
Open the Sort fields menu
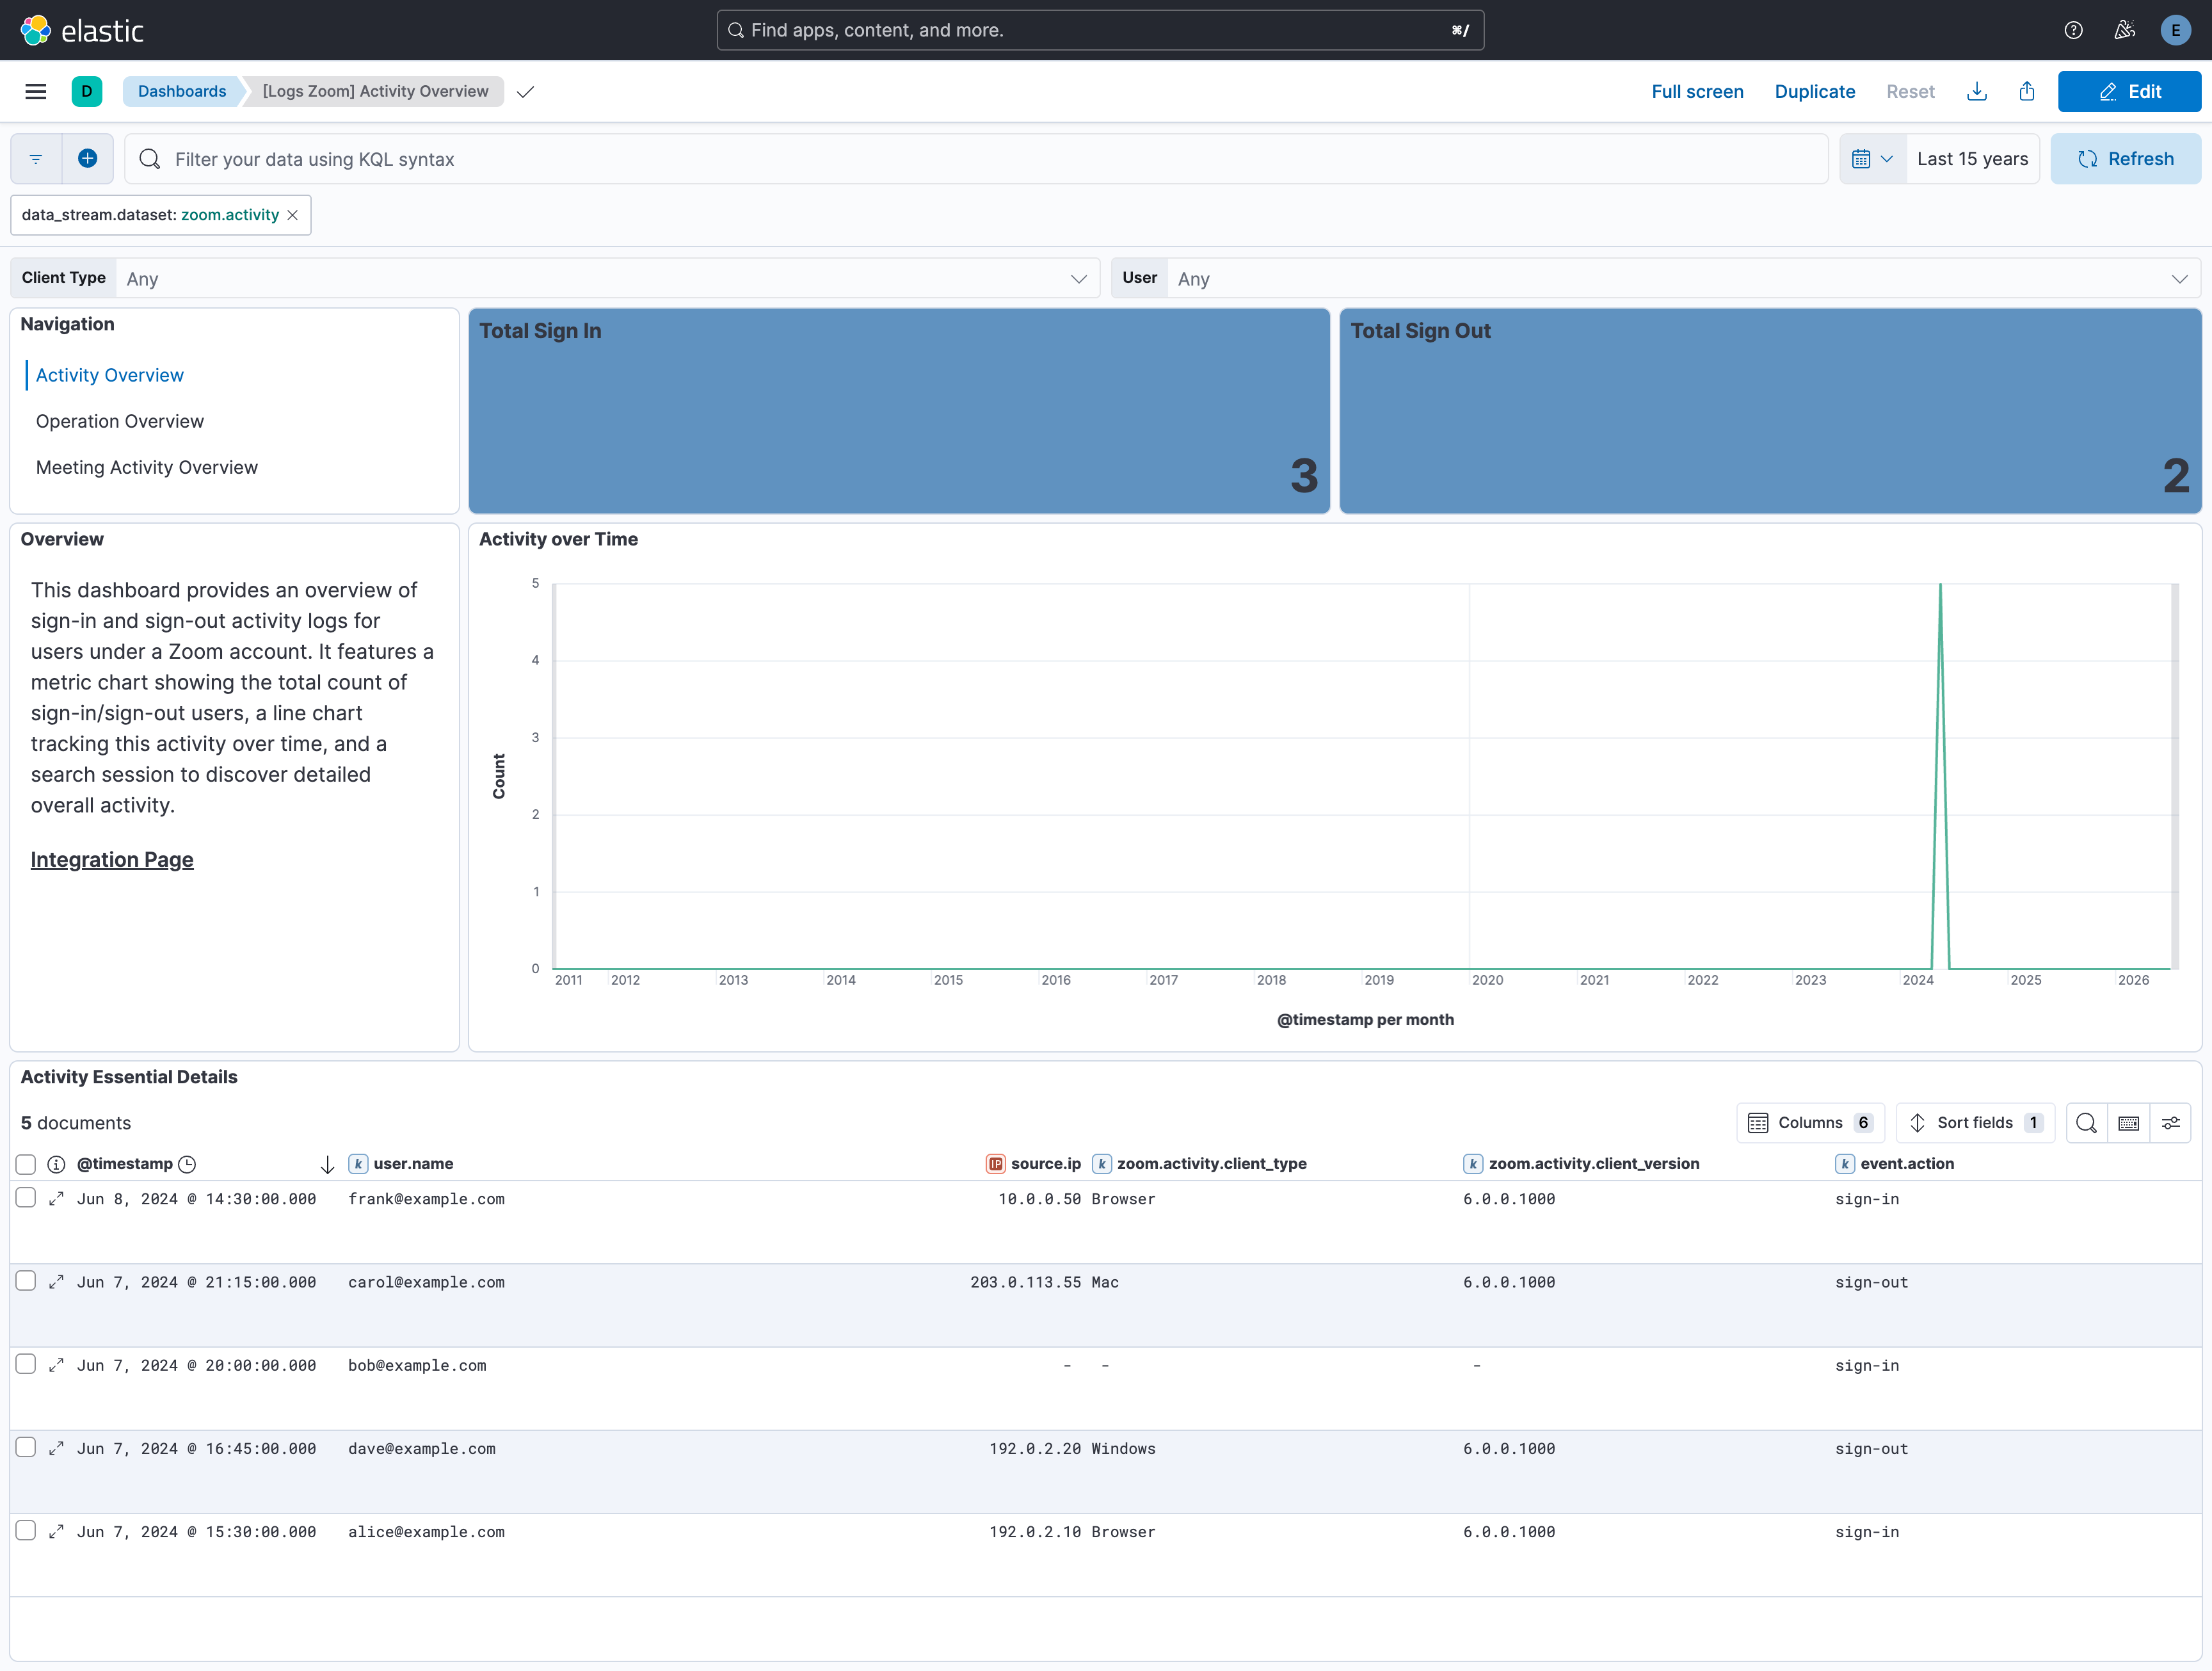[1975, 1123]
